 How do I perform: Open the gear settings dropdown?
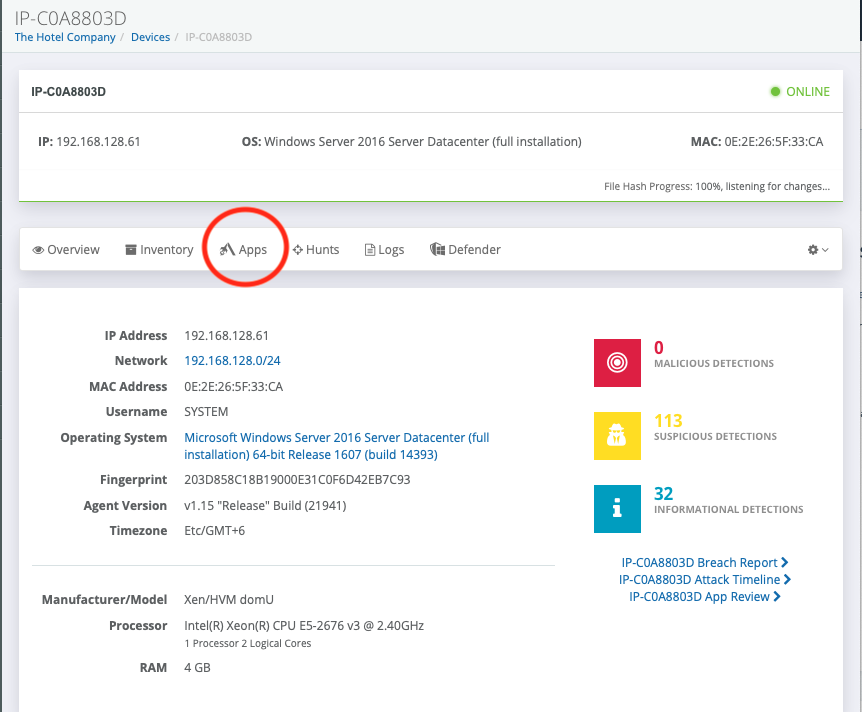(x=817, y=250)
